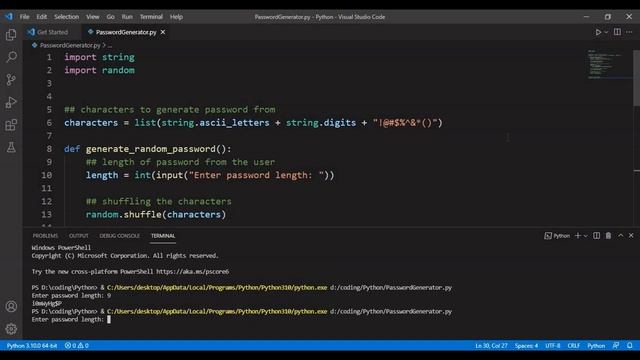Change file encoding UTF-8
Screen dimensions: 640x360
pyautogui.click(x=553, y=346)
